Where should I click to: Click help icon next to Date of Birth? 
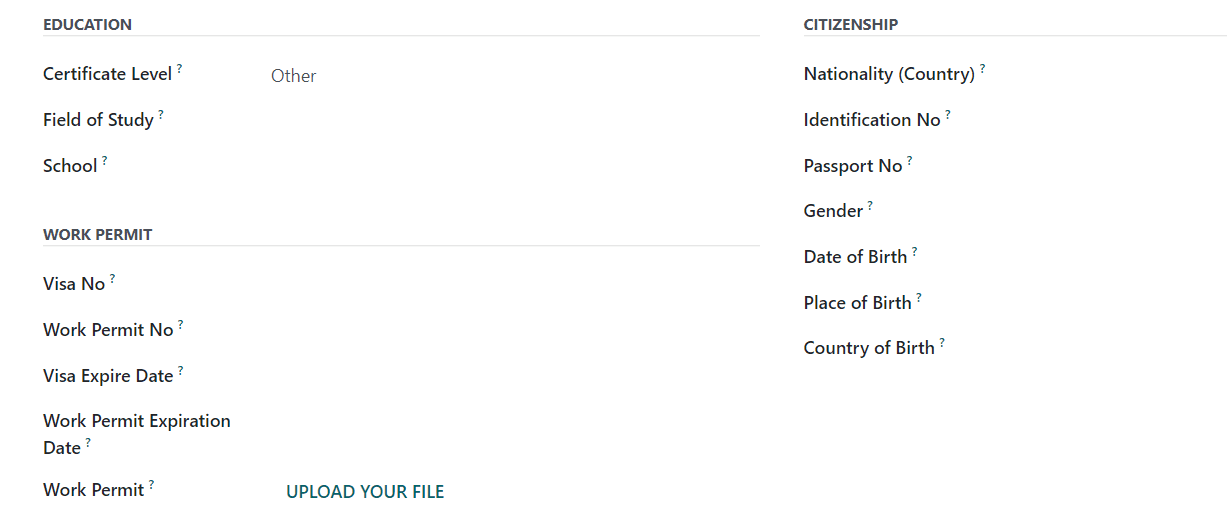(914, 252)
